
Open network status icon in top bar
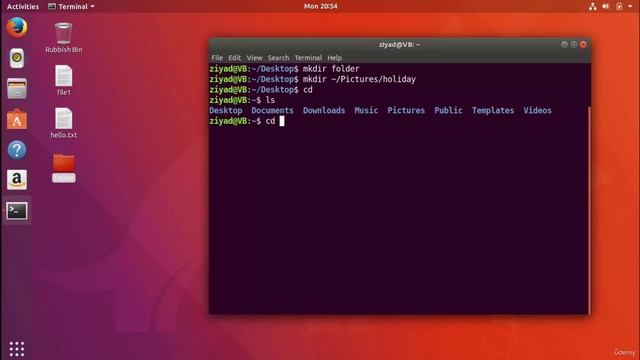(x=592, y=6)
